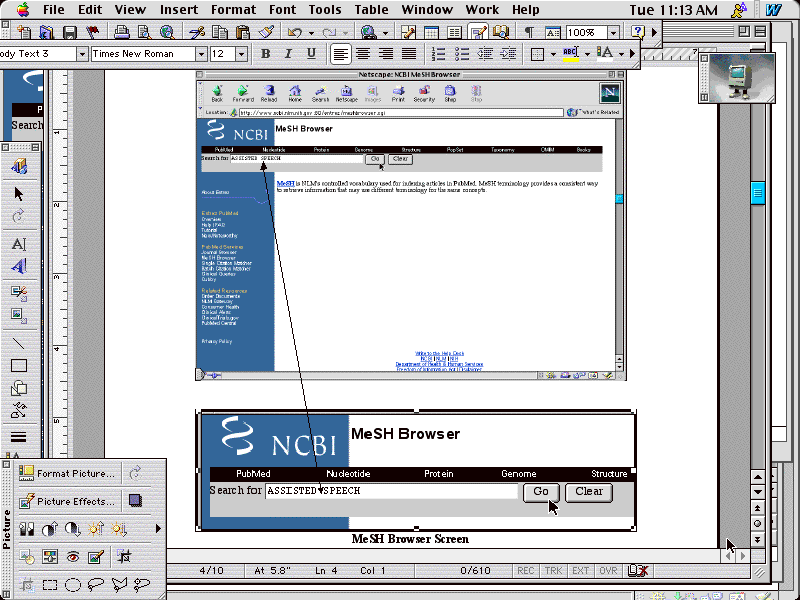The image size is (800, 600).
Task: Click the Red Eye Removal tool
Action: pos(73,557)
